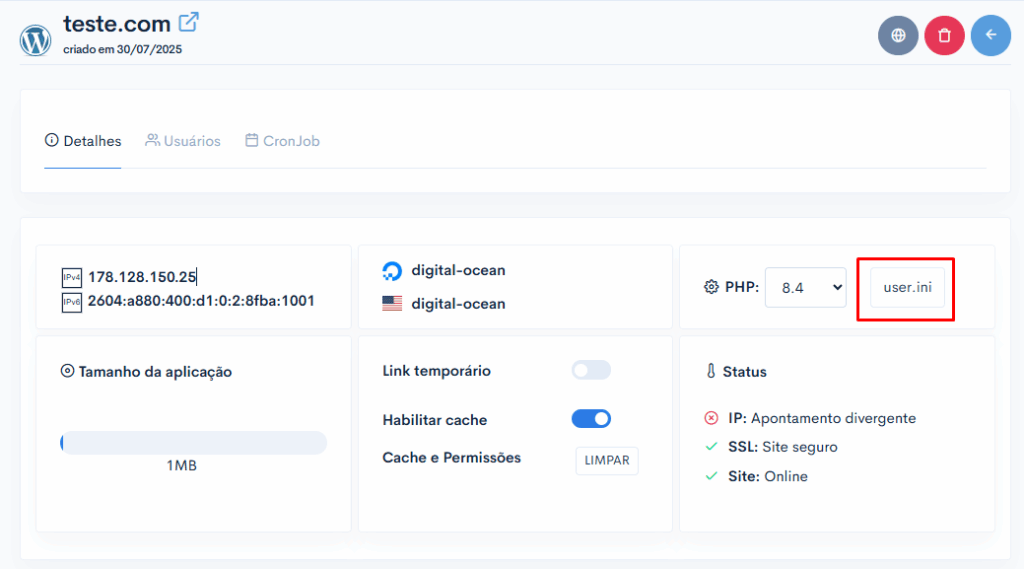Open the PHP version 8.4 dropdown
1024x569 pixels.
(x=805, y=287)
